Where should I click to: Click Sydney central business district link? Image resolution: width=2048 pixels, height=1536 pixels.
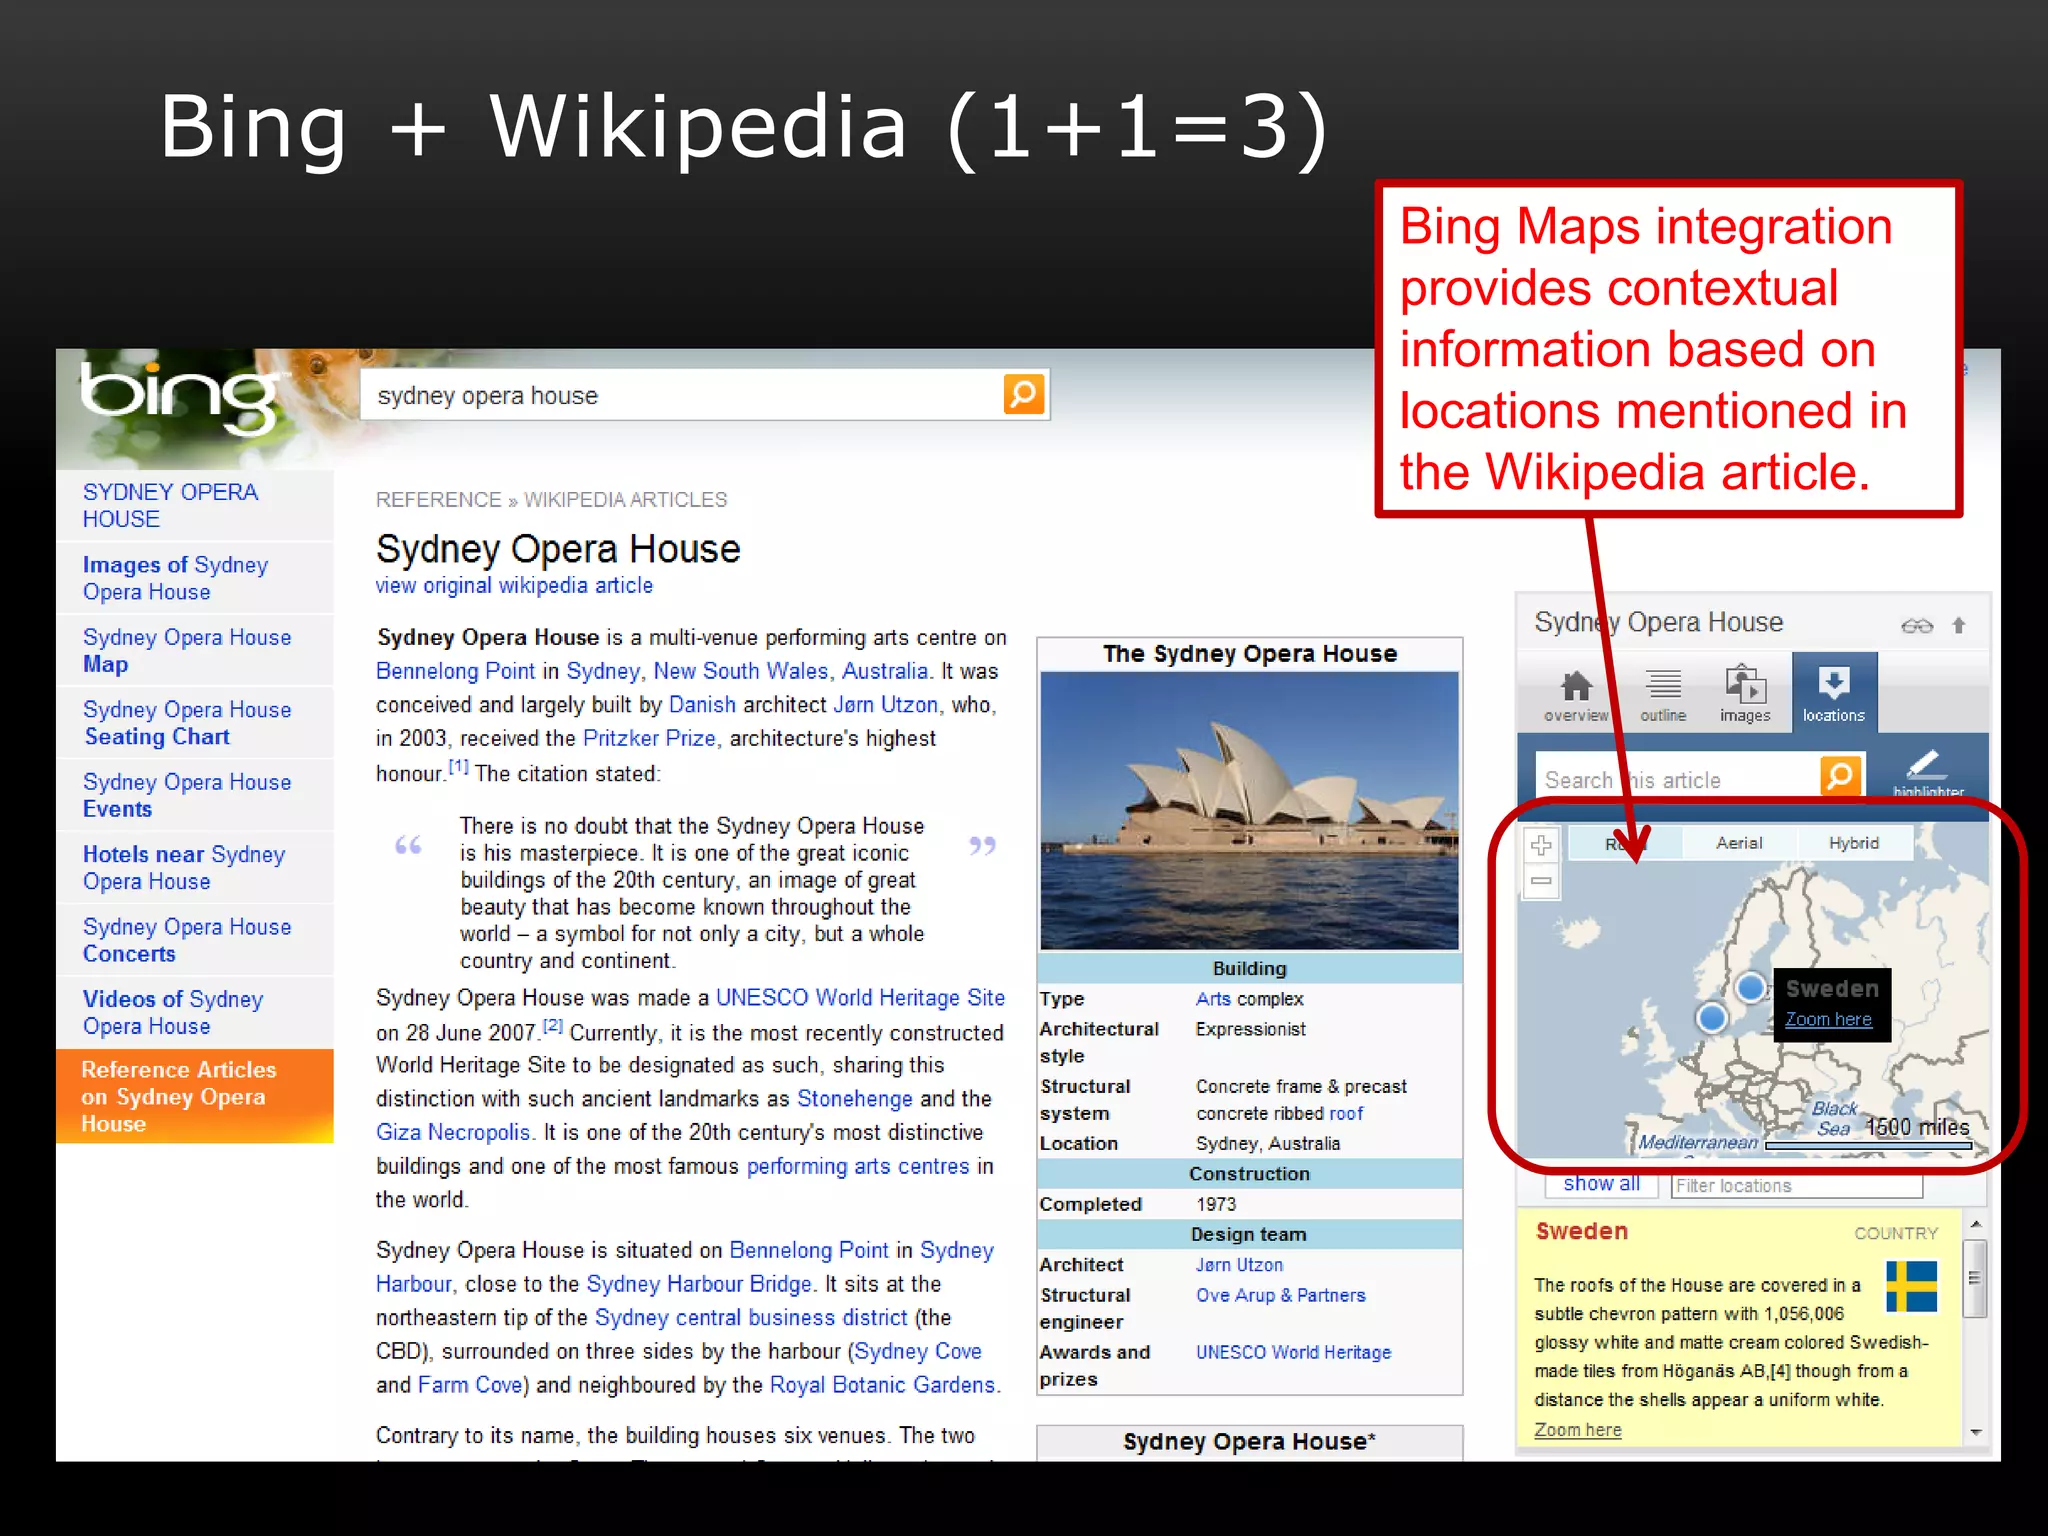pyautogui.click(x=751, y=1318)
